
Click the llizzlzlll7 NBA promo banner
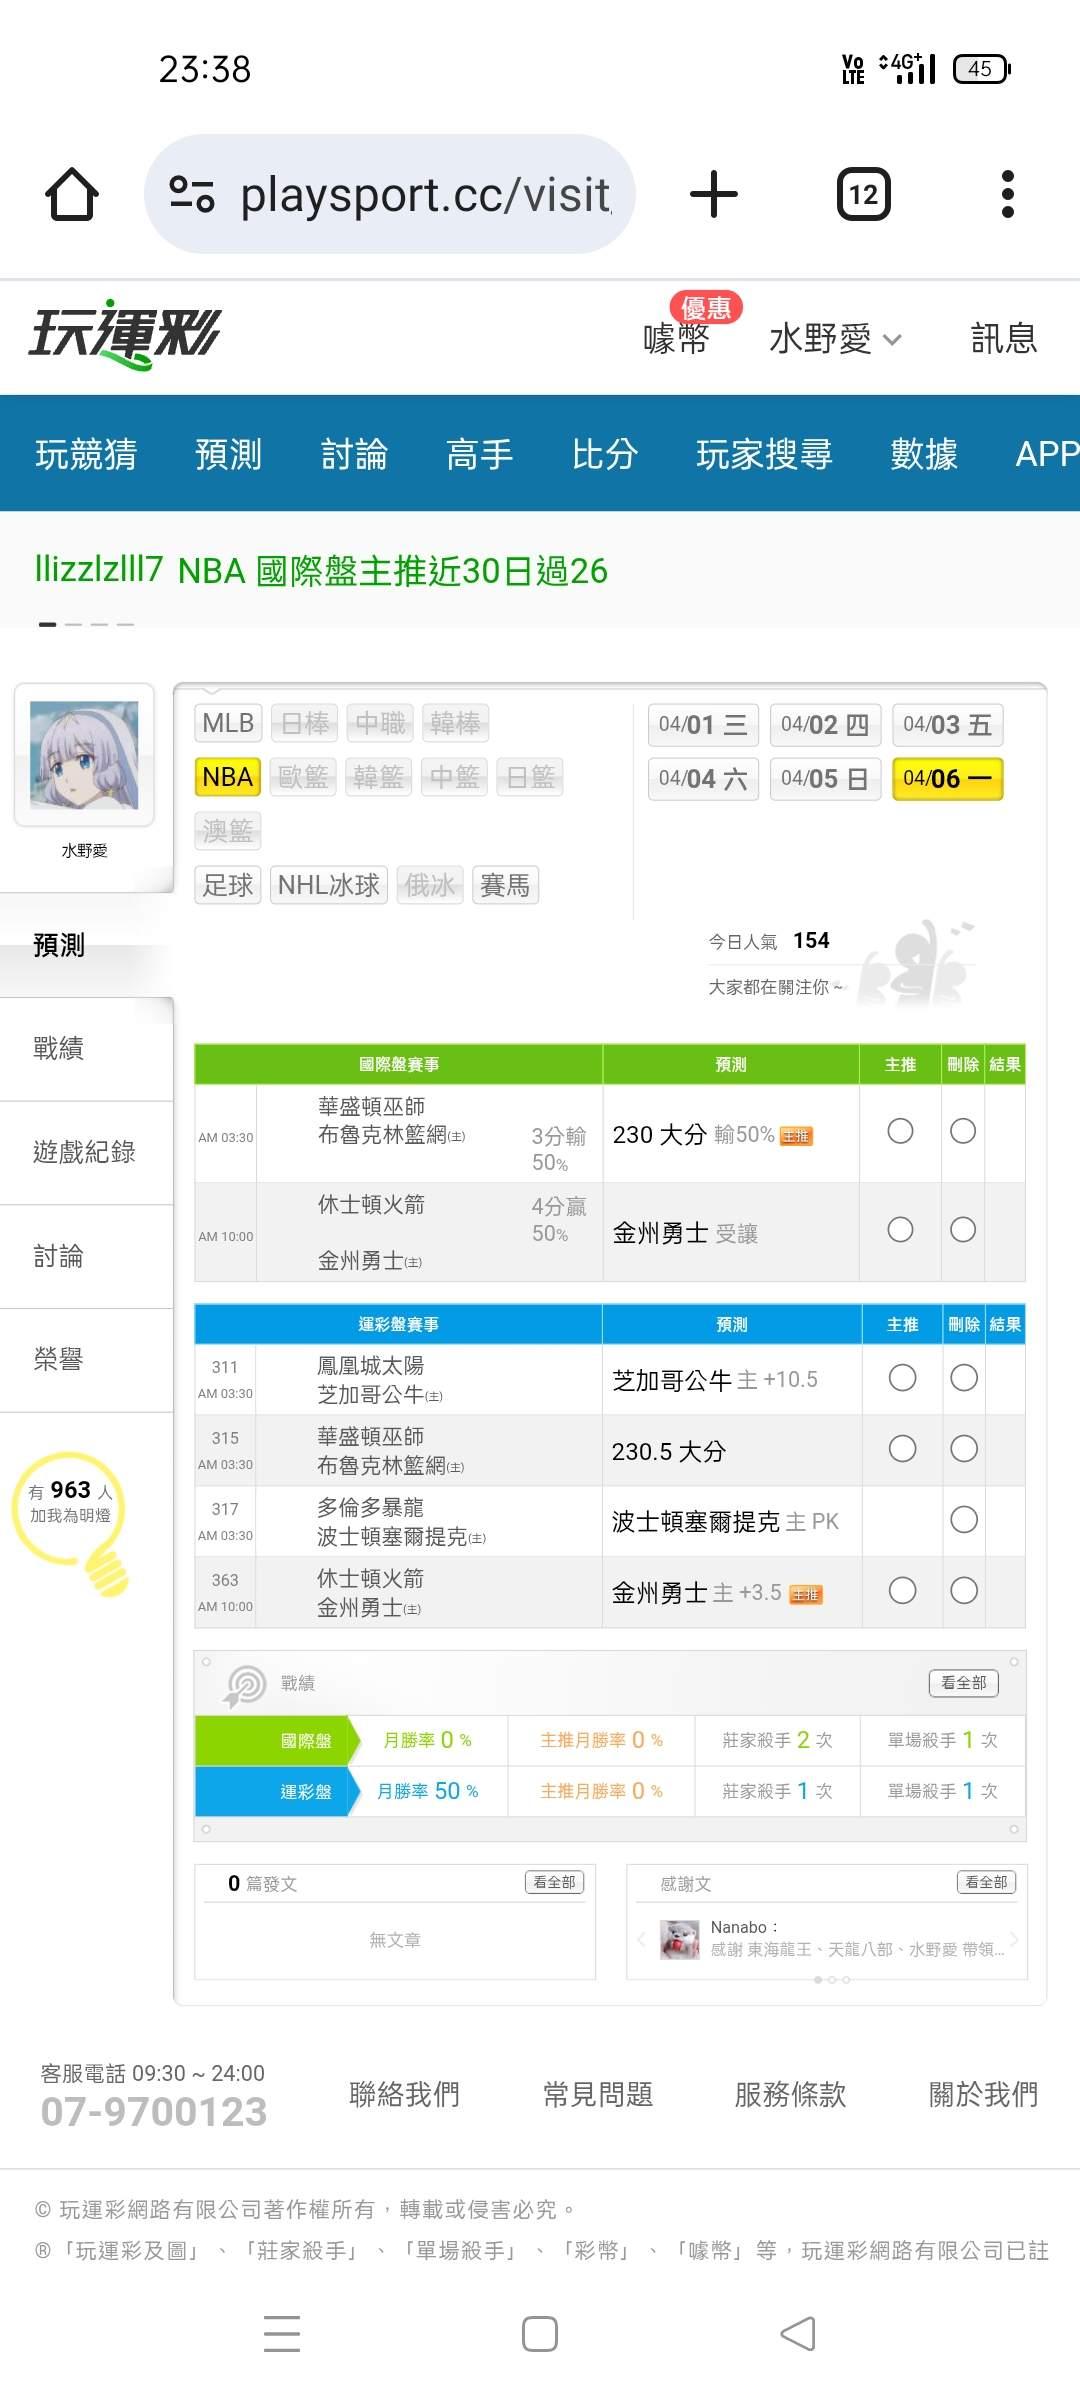[x=321, y=570]
